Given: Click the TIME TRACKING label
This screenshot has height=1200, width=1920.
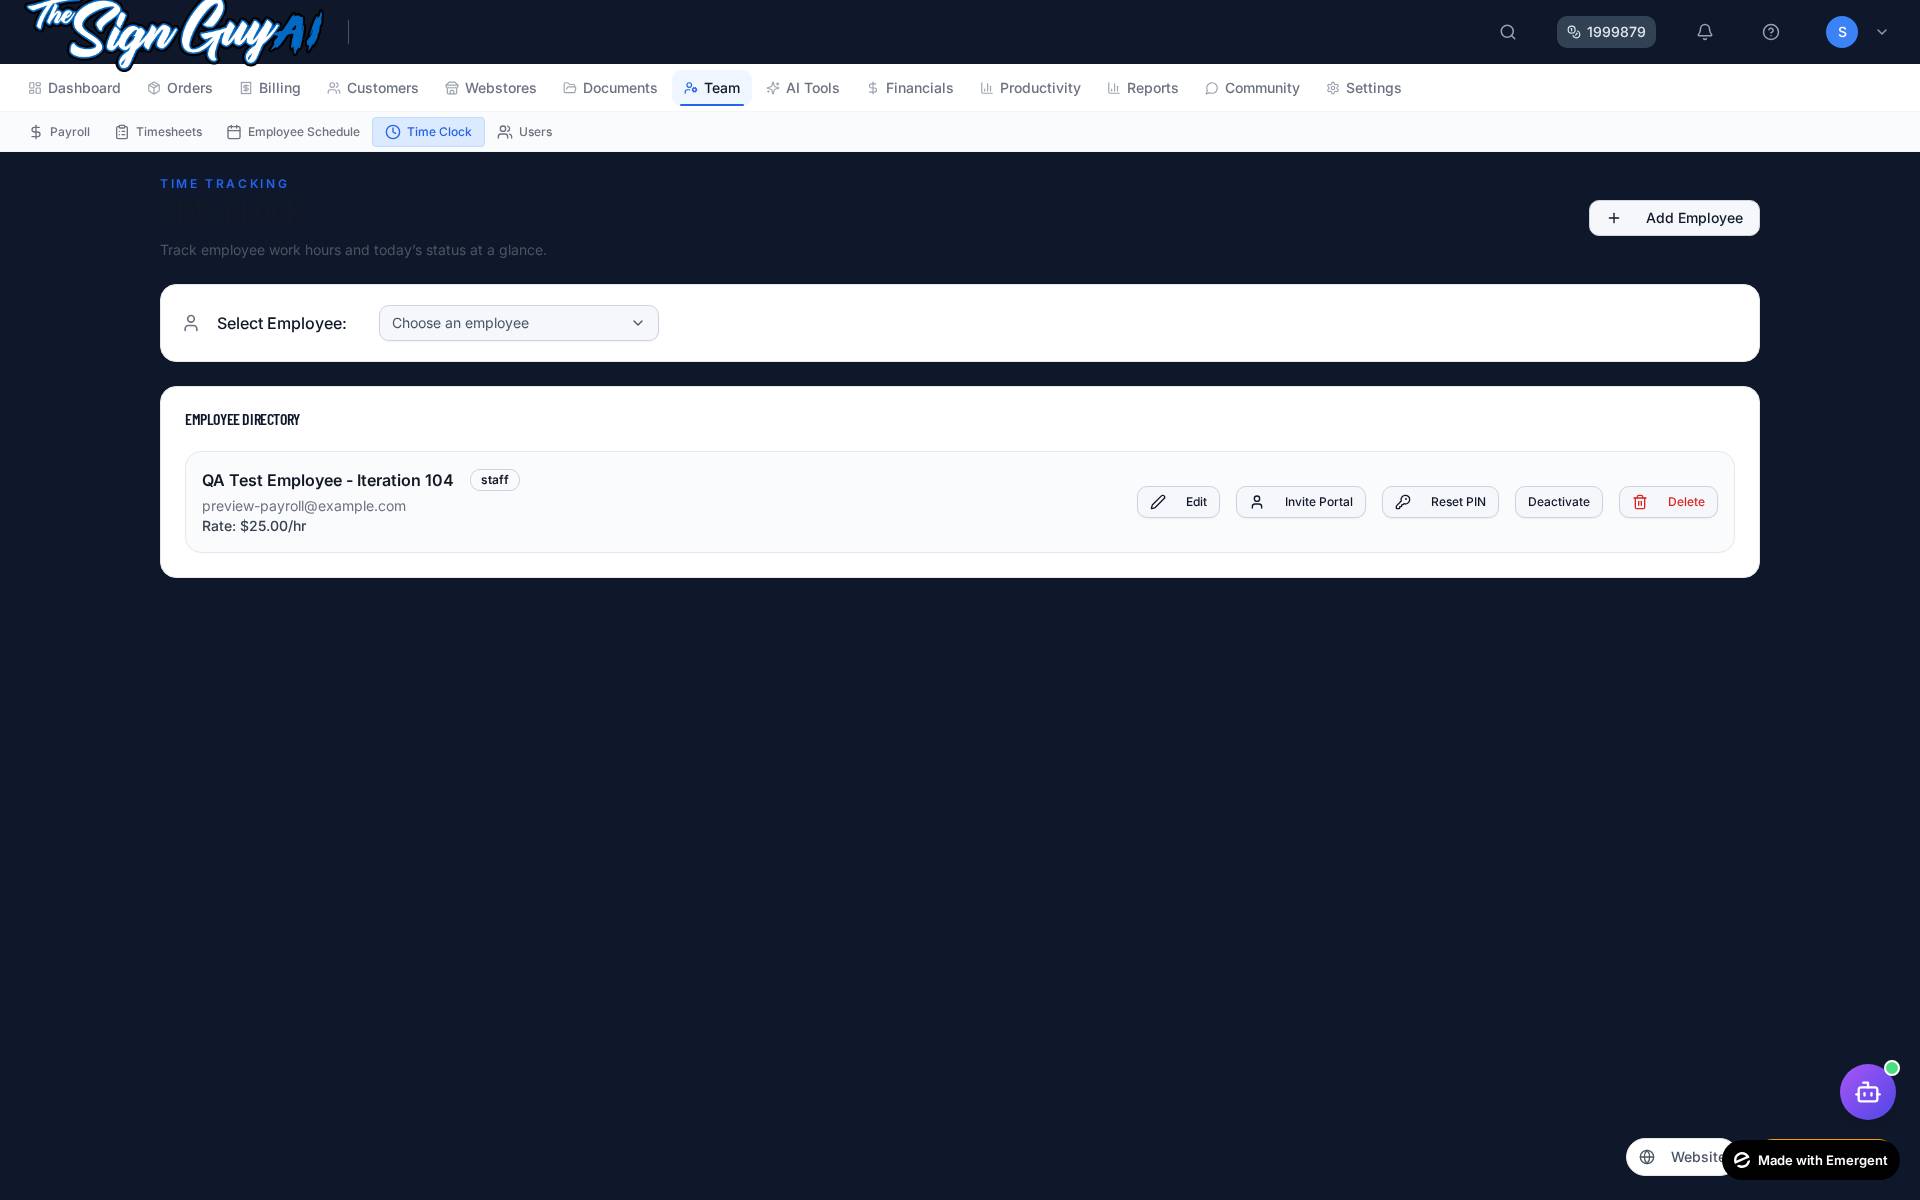Looking at the screenshot, I should pyautogui.click(x=224, y=184).
